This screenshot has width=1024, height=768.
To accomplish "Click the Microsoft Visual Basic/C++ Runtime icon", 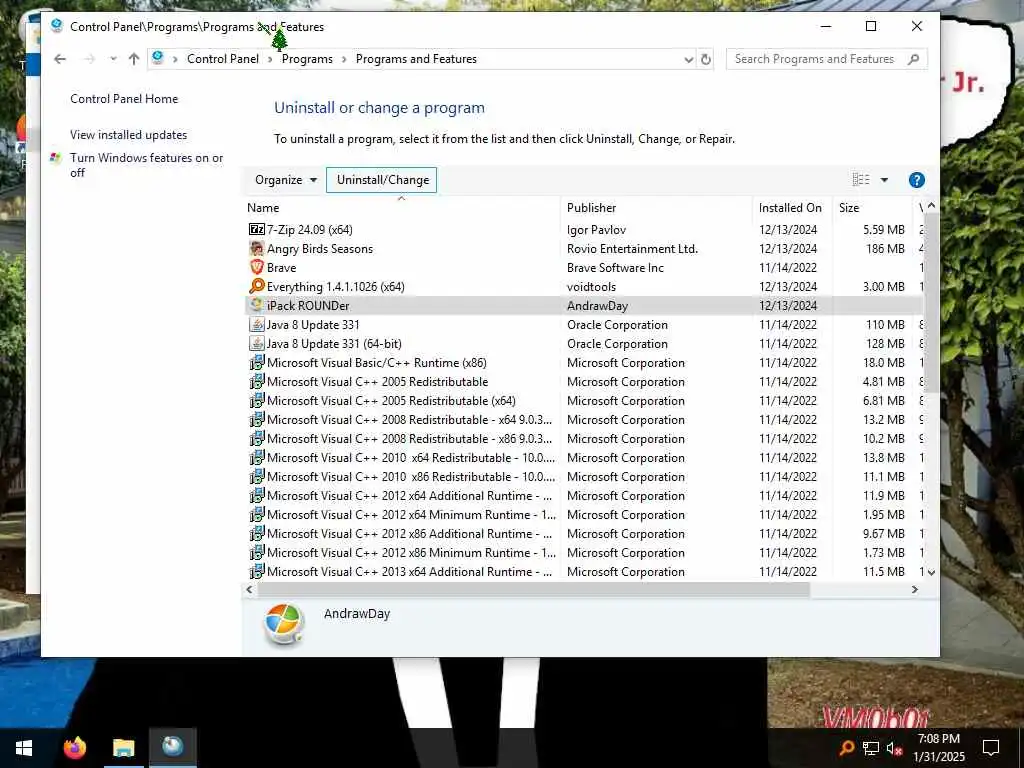I will 257,362.
